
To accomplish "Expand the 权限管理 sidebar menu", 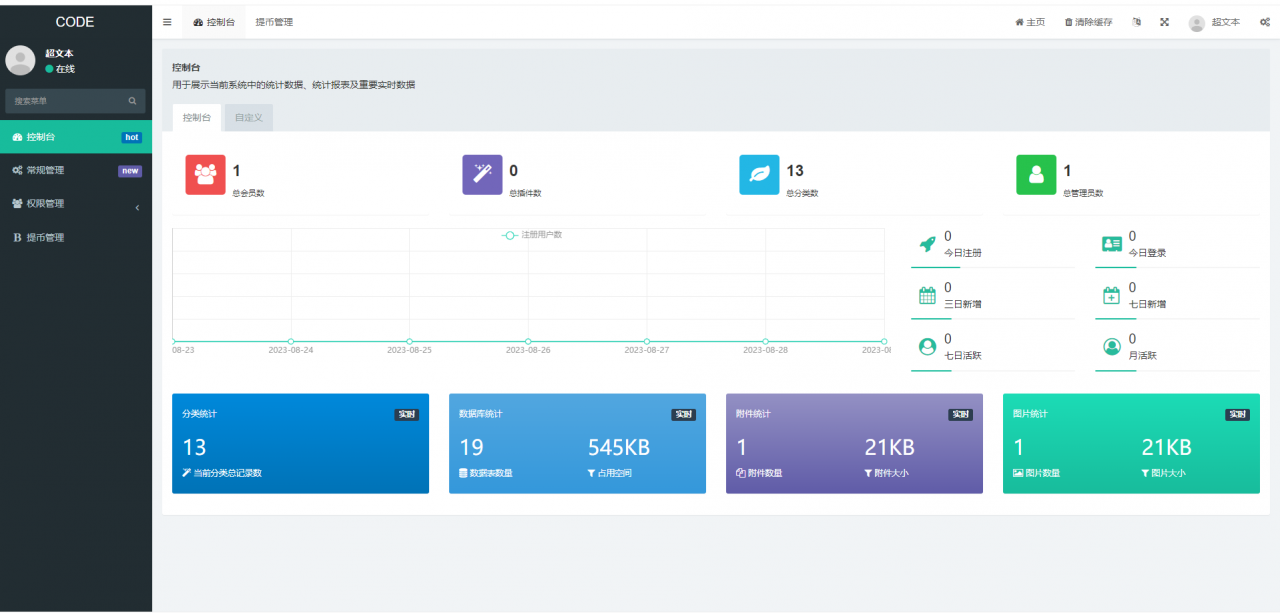I will pos(76,204).
